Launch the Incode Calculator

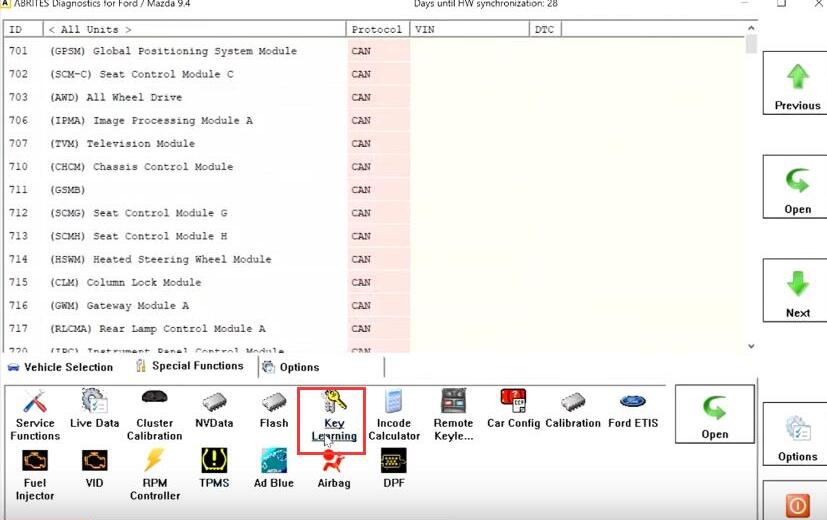(394, 416)
